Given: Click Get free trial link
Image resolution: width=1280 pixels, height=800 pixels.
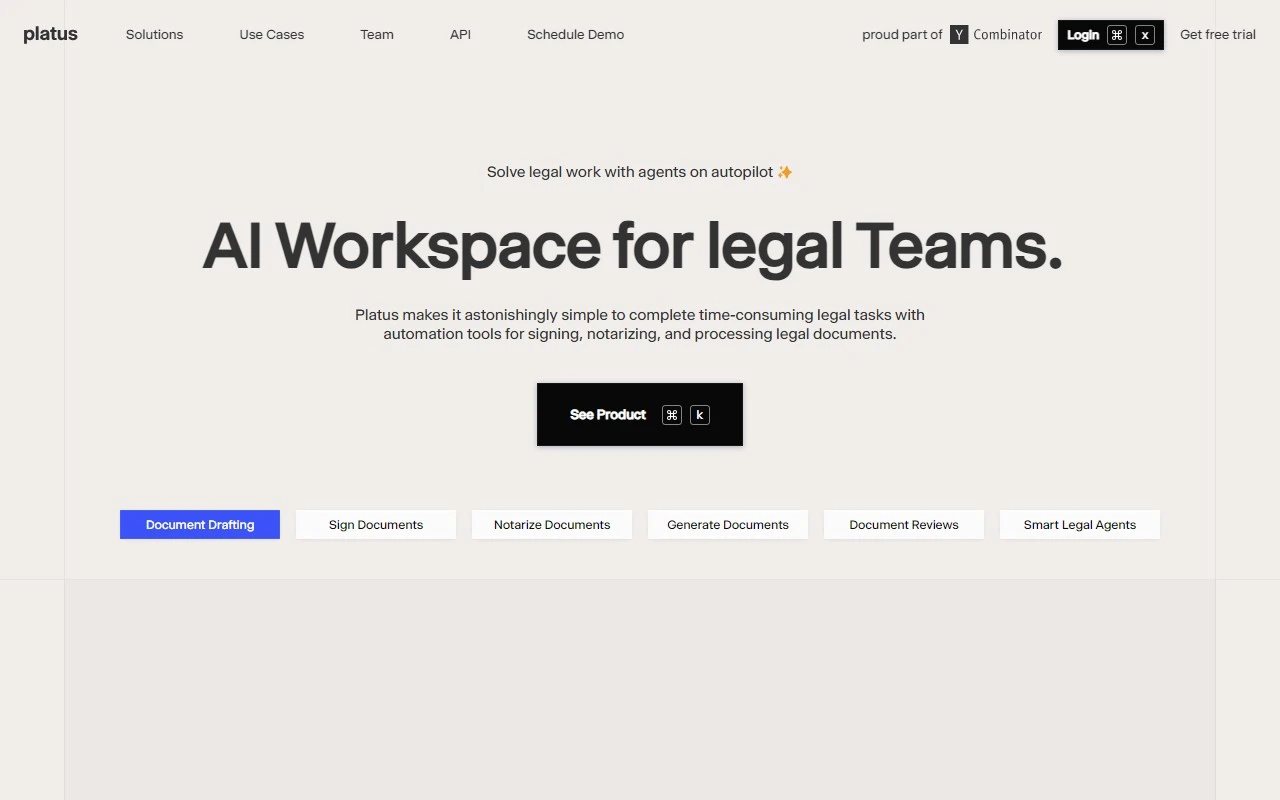Looking at the screenshot, I should point(1217,34).
